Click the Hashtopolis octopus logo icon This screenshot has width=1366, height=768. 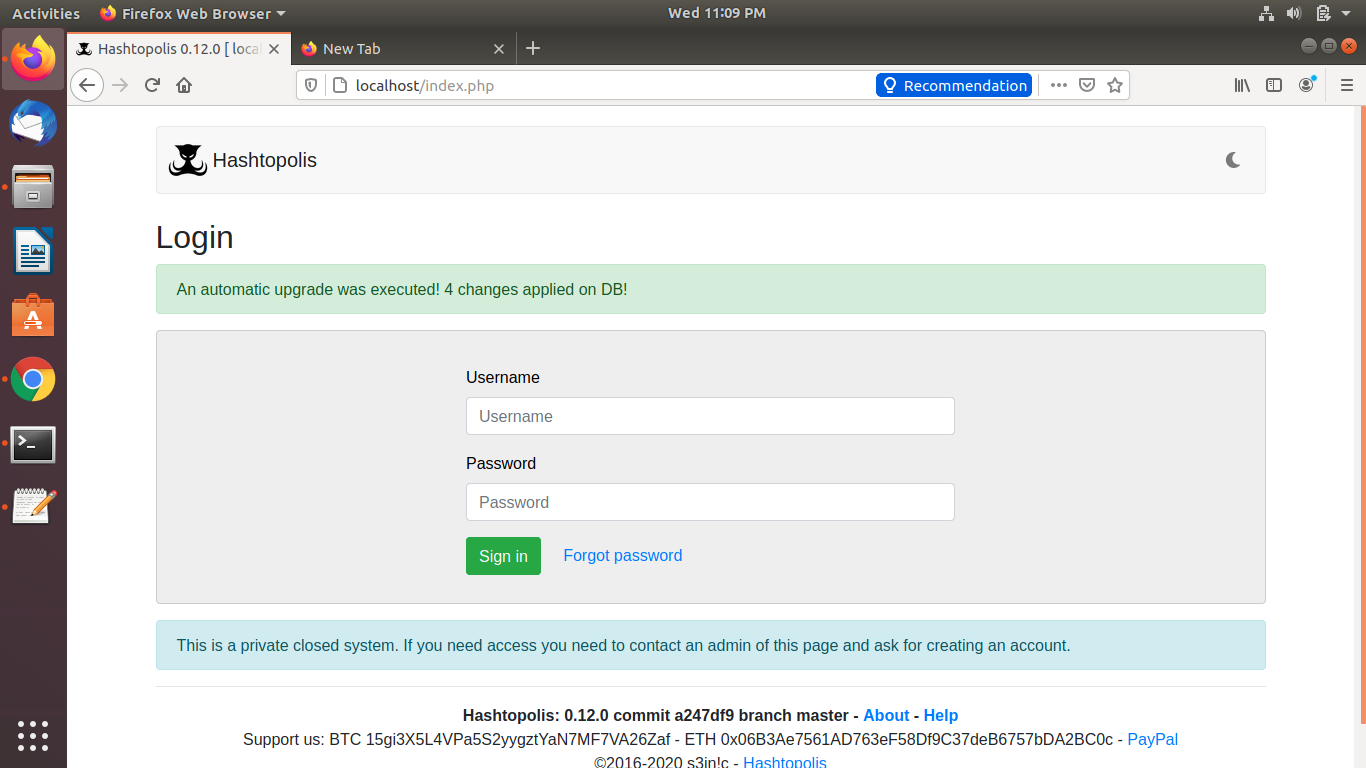pos(187,160)
